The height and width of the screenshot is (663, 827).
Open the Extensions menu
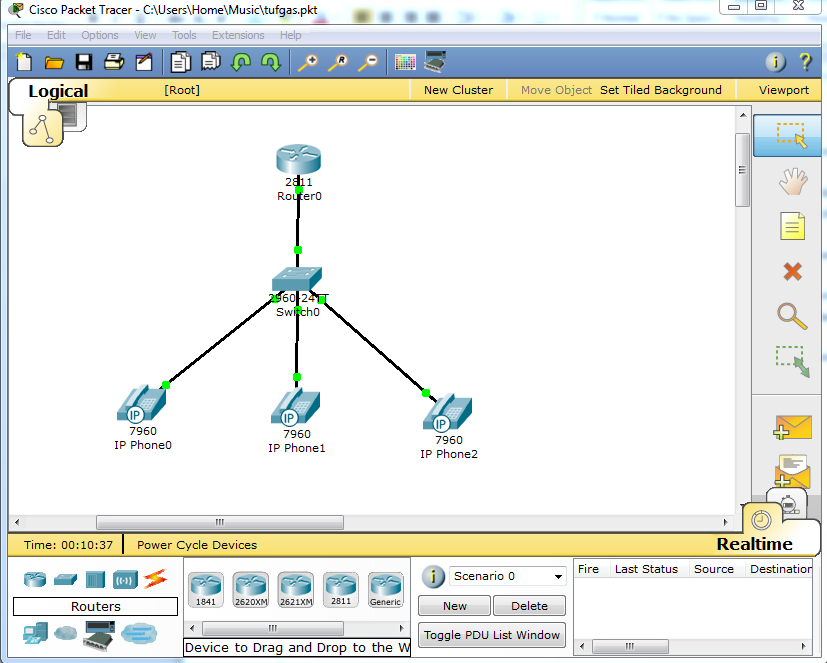point(238,35)
